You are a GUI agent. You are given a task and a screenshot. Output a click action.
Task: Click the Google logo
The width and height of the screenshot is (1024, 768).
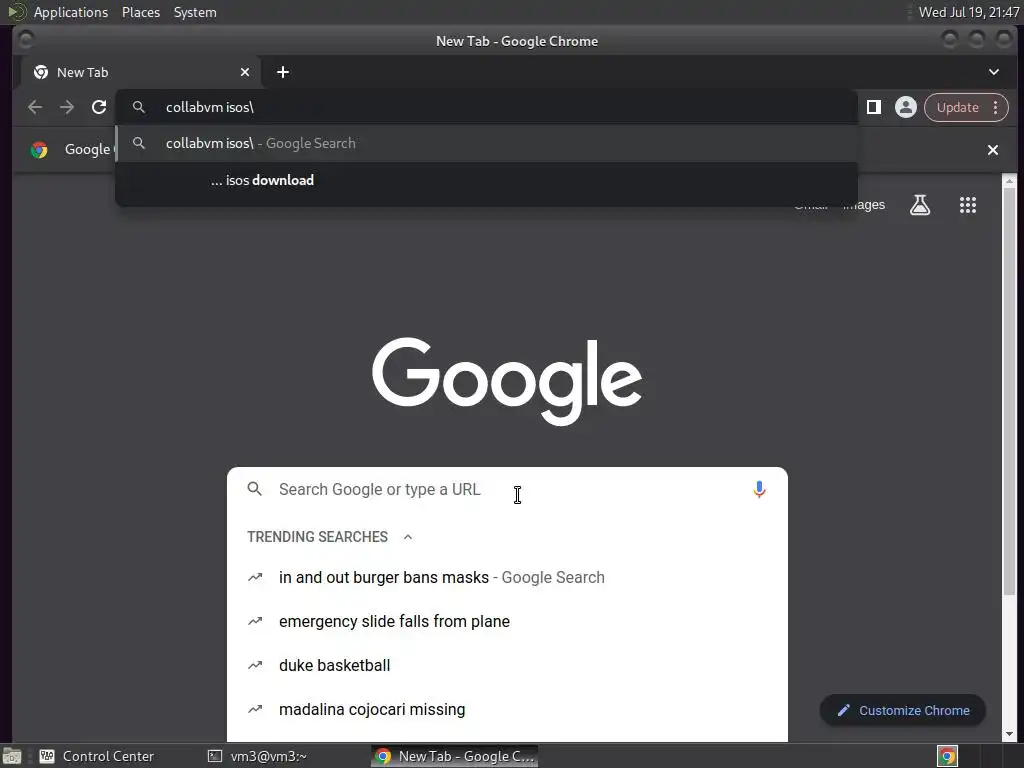[x=507, y=381]
